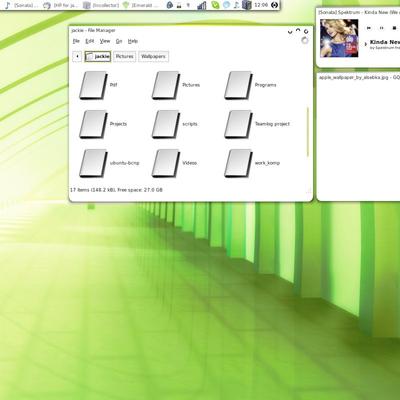Click the panel clock showing 12:06
This screenshot has height=400, width=400.
[x=261, y=5]
